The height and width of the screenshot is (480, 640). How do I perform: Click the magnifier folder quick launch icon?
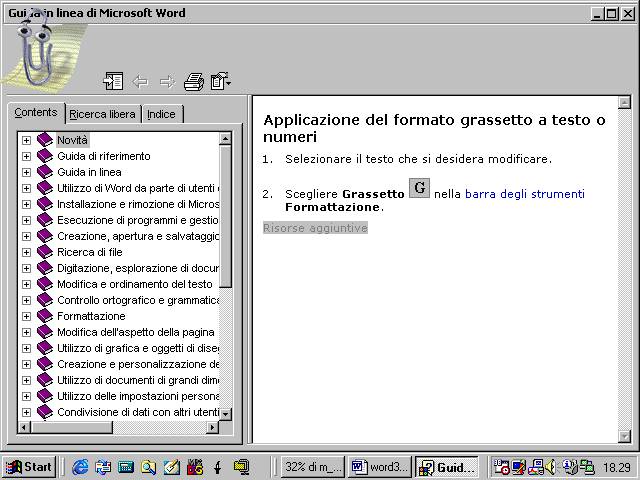(148, 467)
